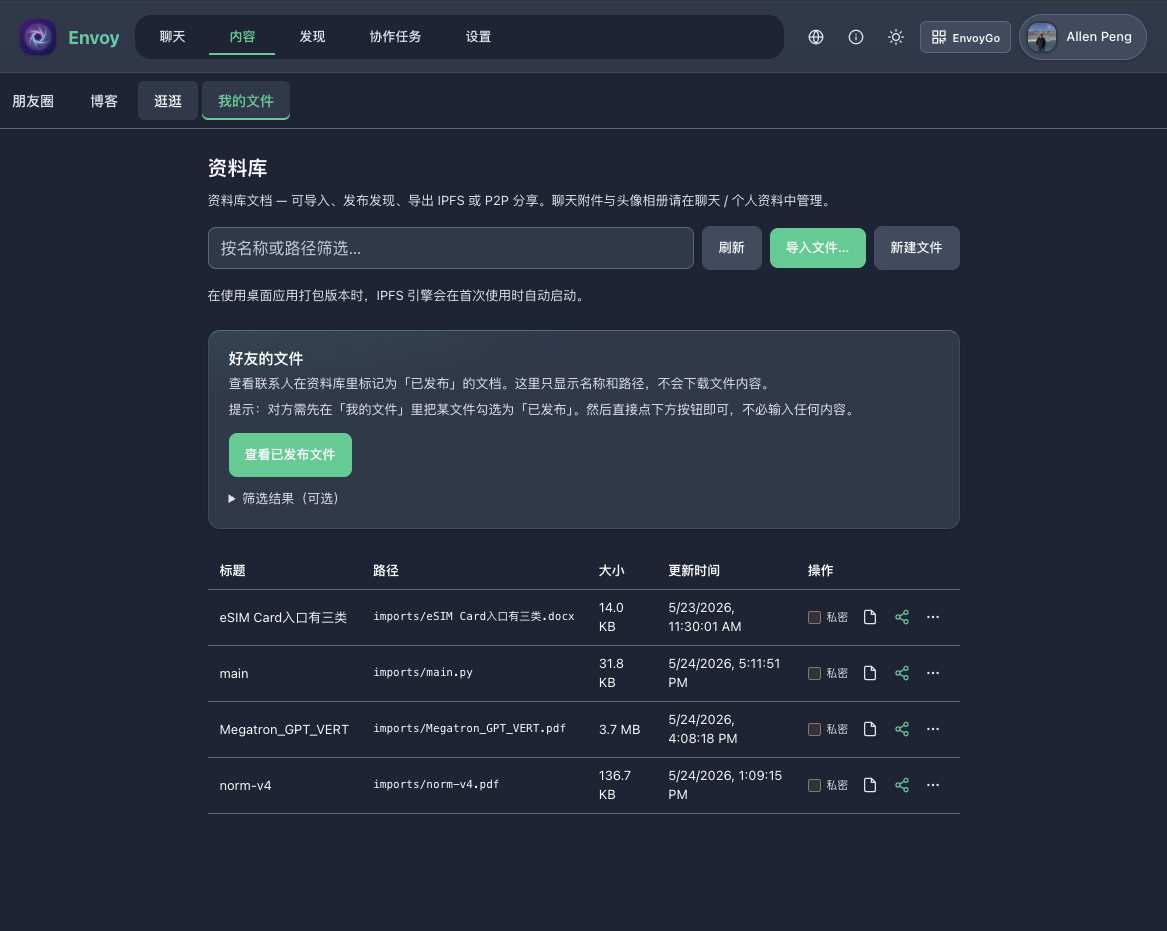
Task: Click norm-v4 title cell
Action: 246,786
